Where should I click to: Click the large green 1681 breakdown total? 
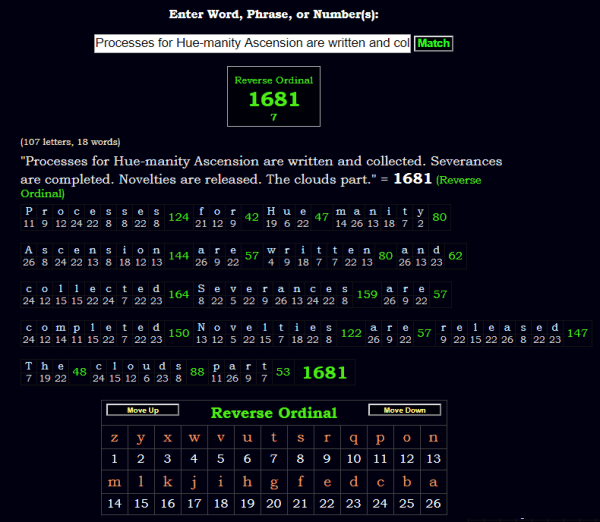[x=324, y=373]
